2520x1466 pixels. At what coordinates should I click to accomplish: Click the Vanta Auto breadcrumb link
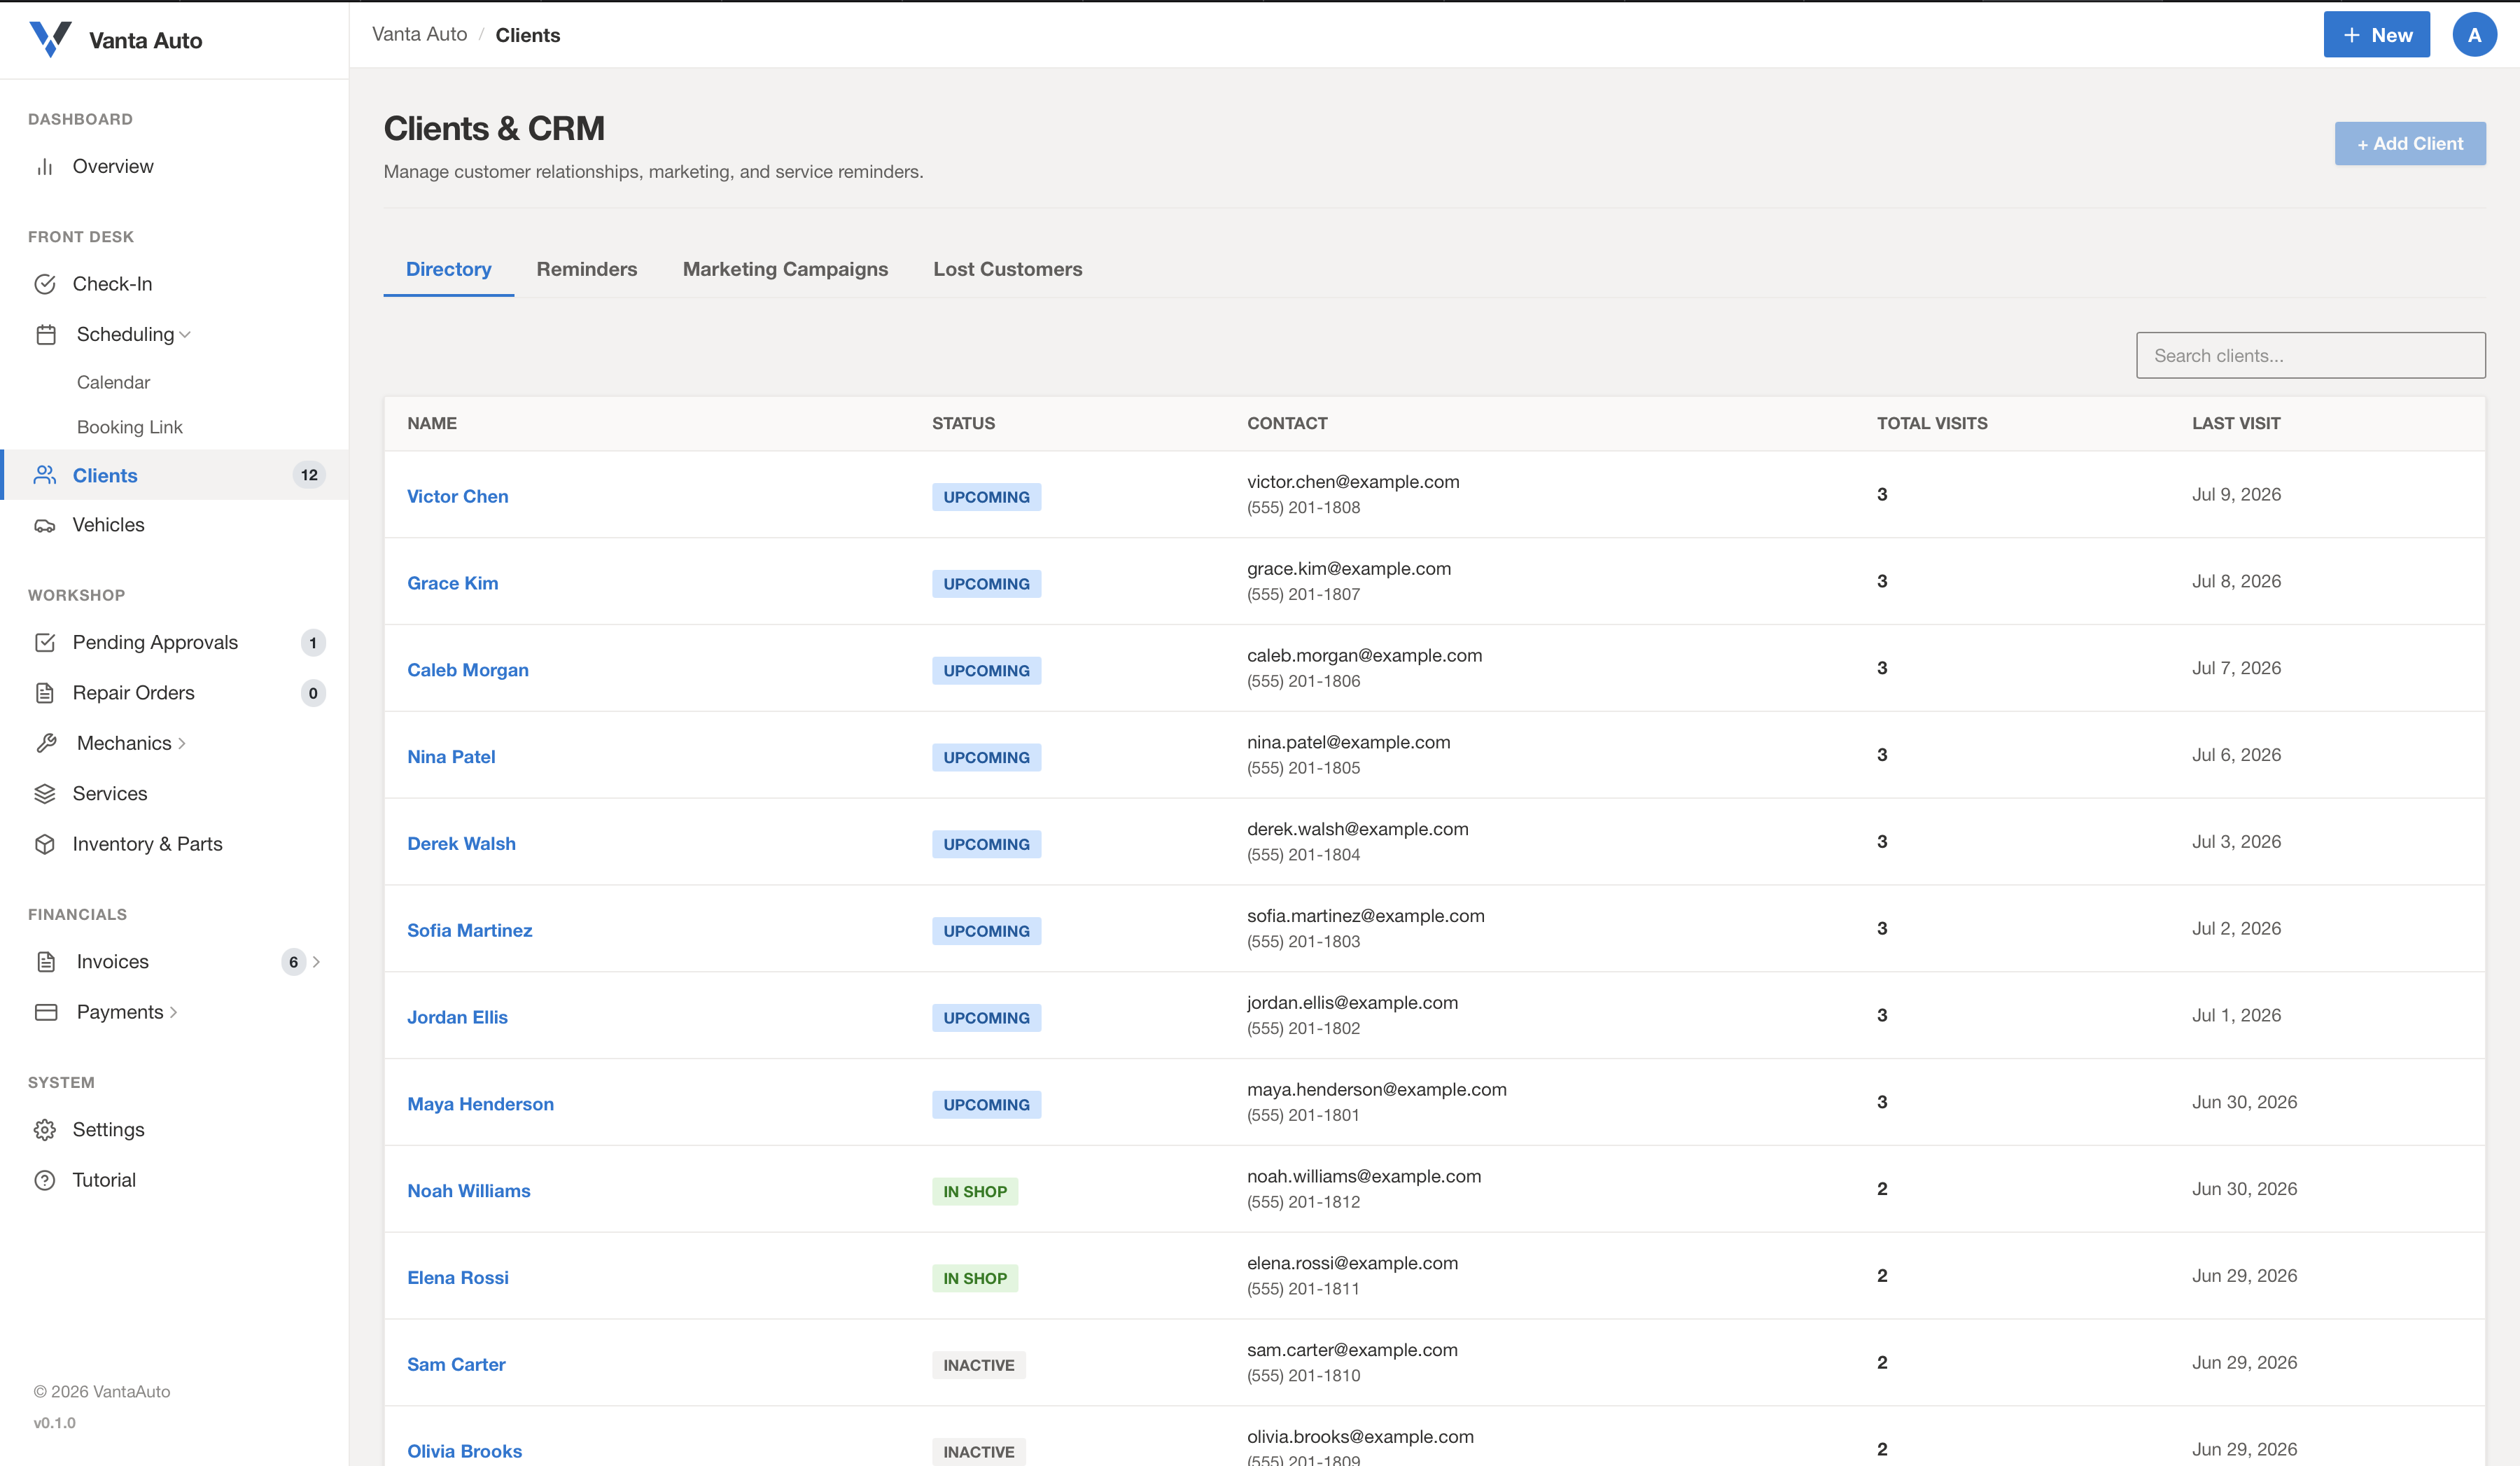click(x=419, y=34)
